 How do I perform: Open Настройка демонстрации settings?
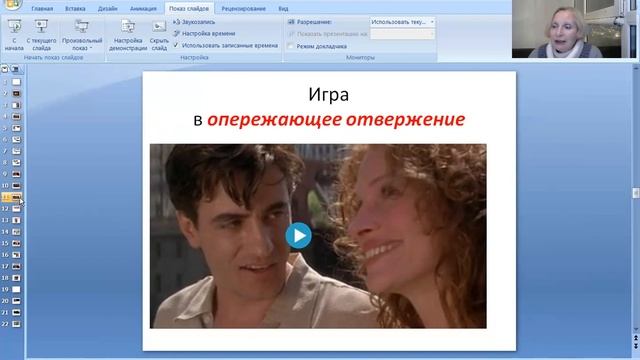point(128,35)
